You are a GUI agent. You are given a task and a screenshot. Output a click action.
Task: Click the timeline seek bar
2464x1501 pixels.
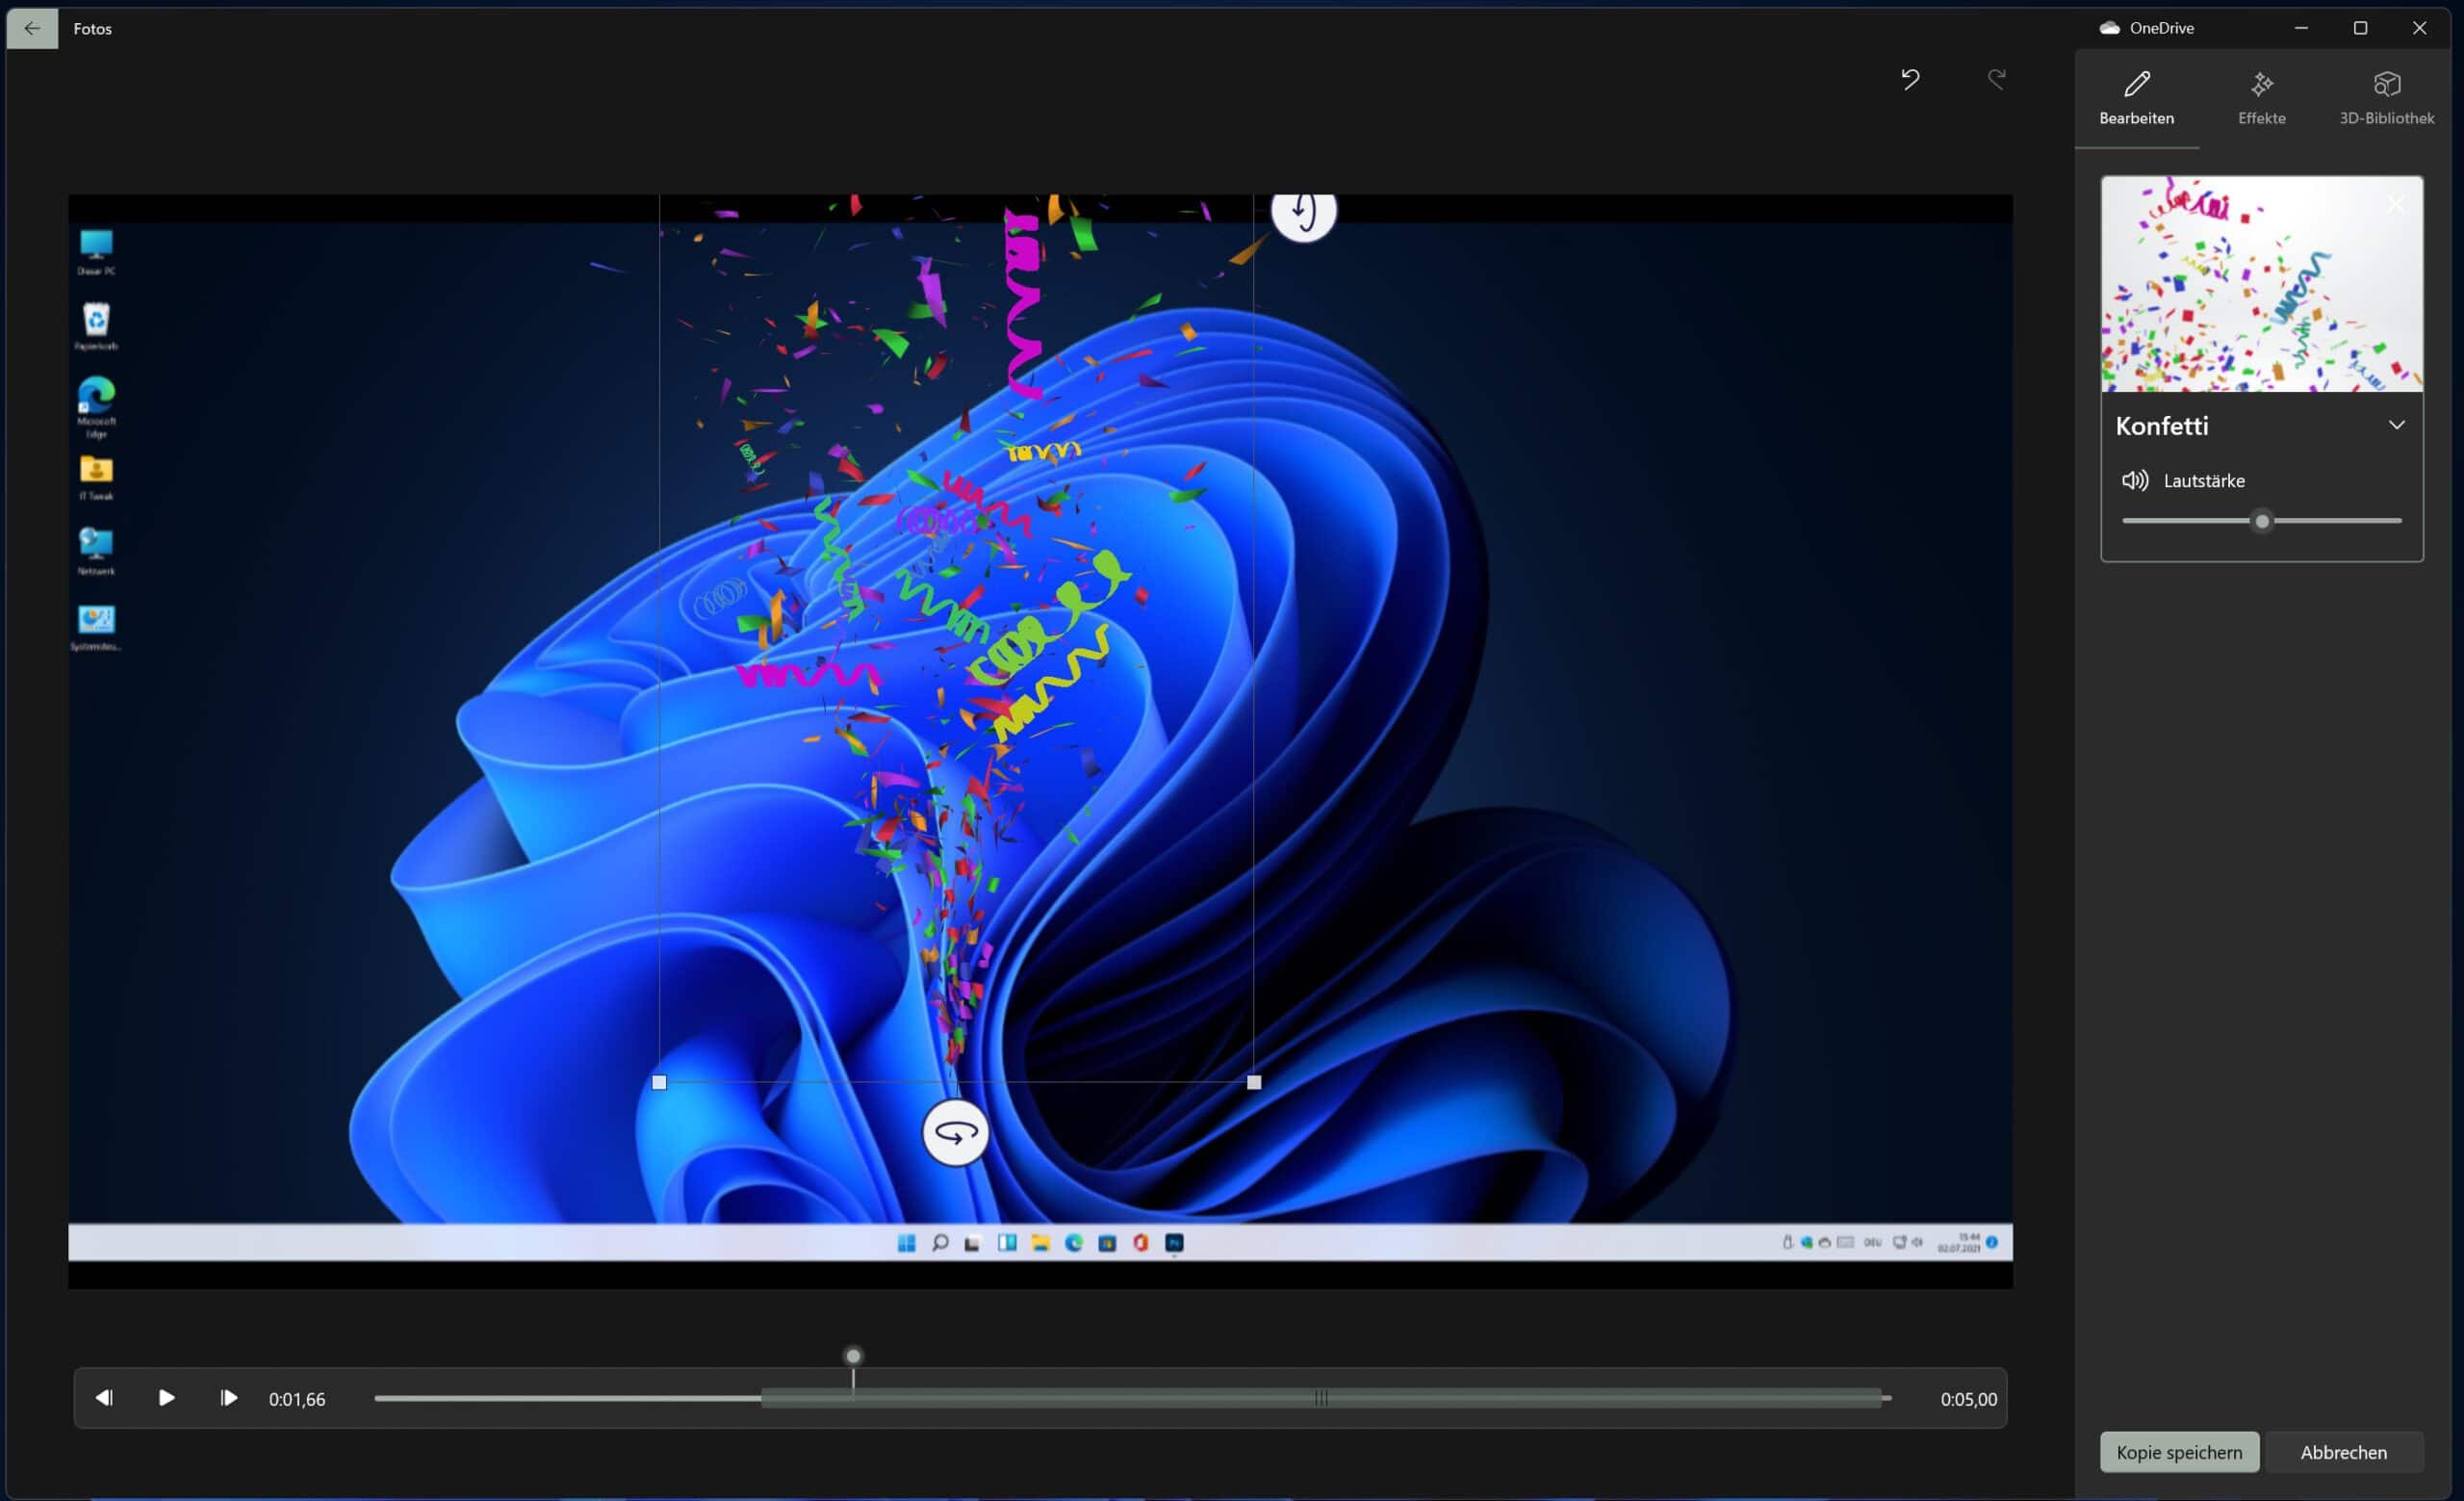[x=1133, y=1398]
